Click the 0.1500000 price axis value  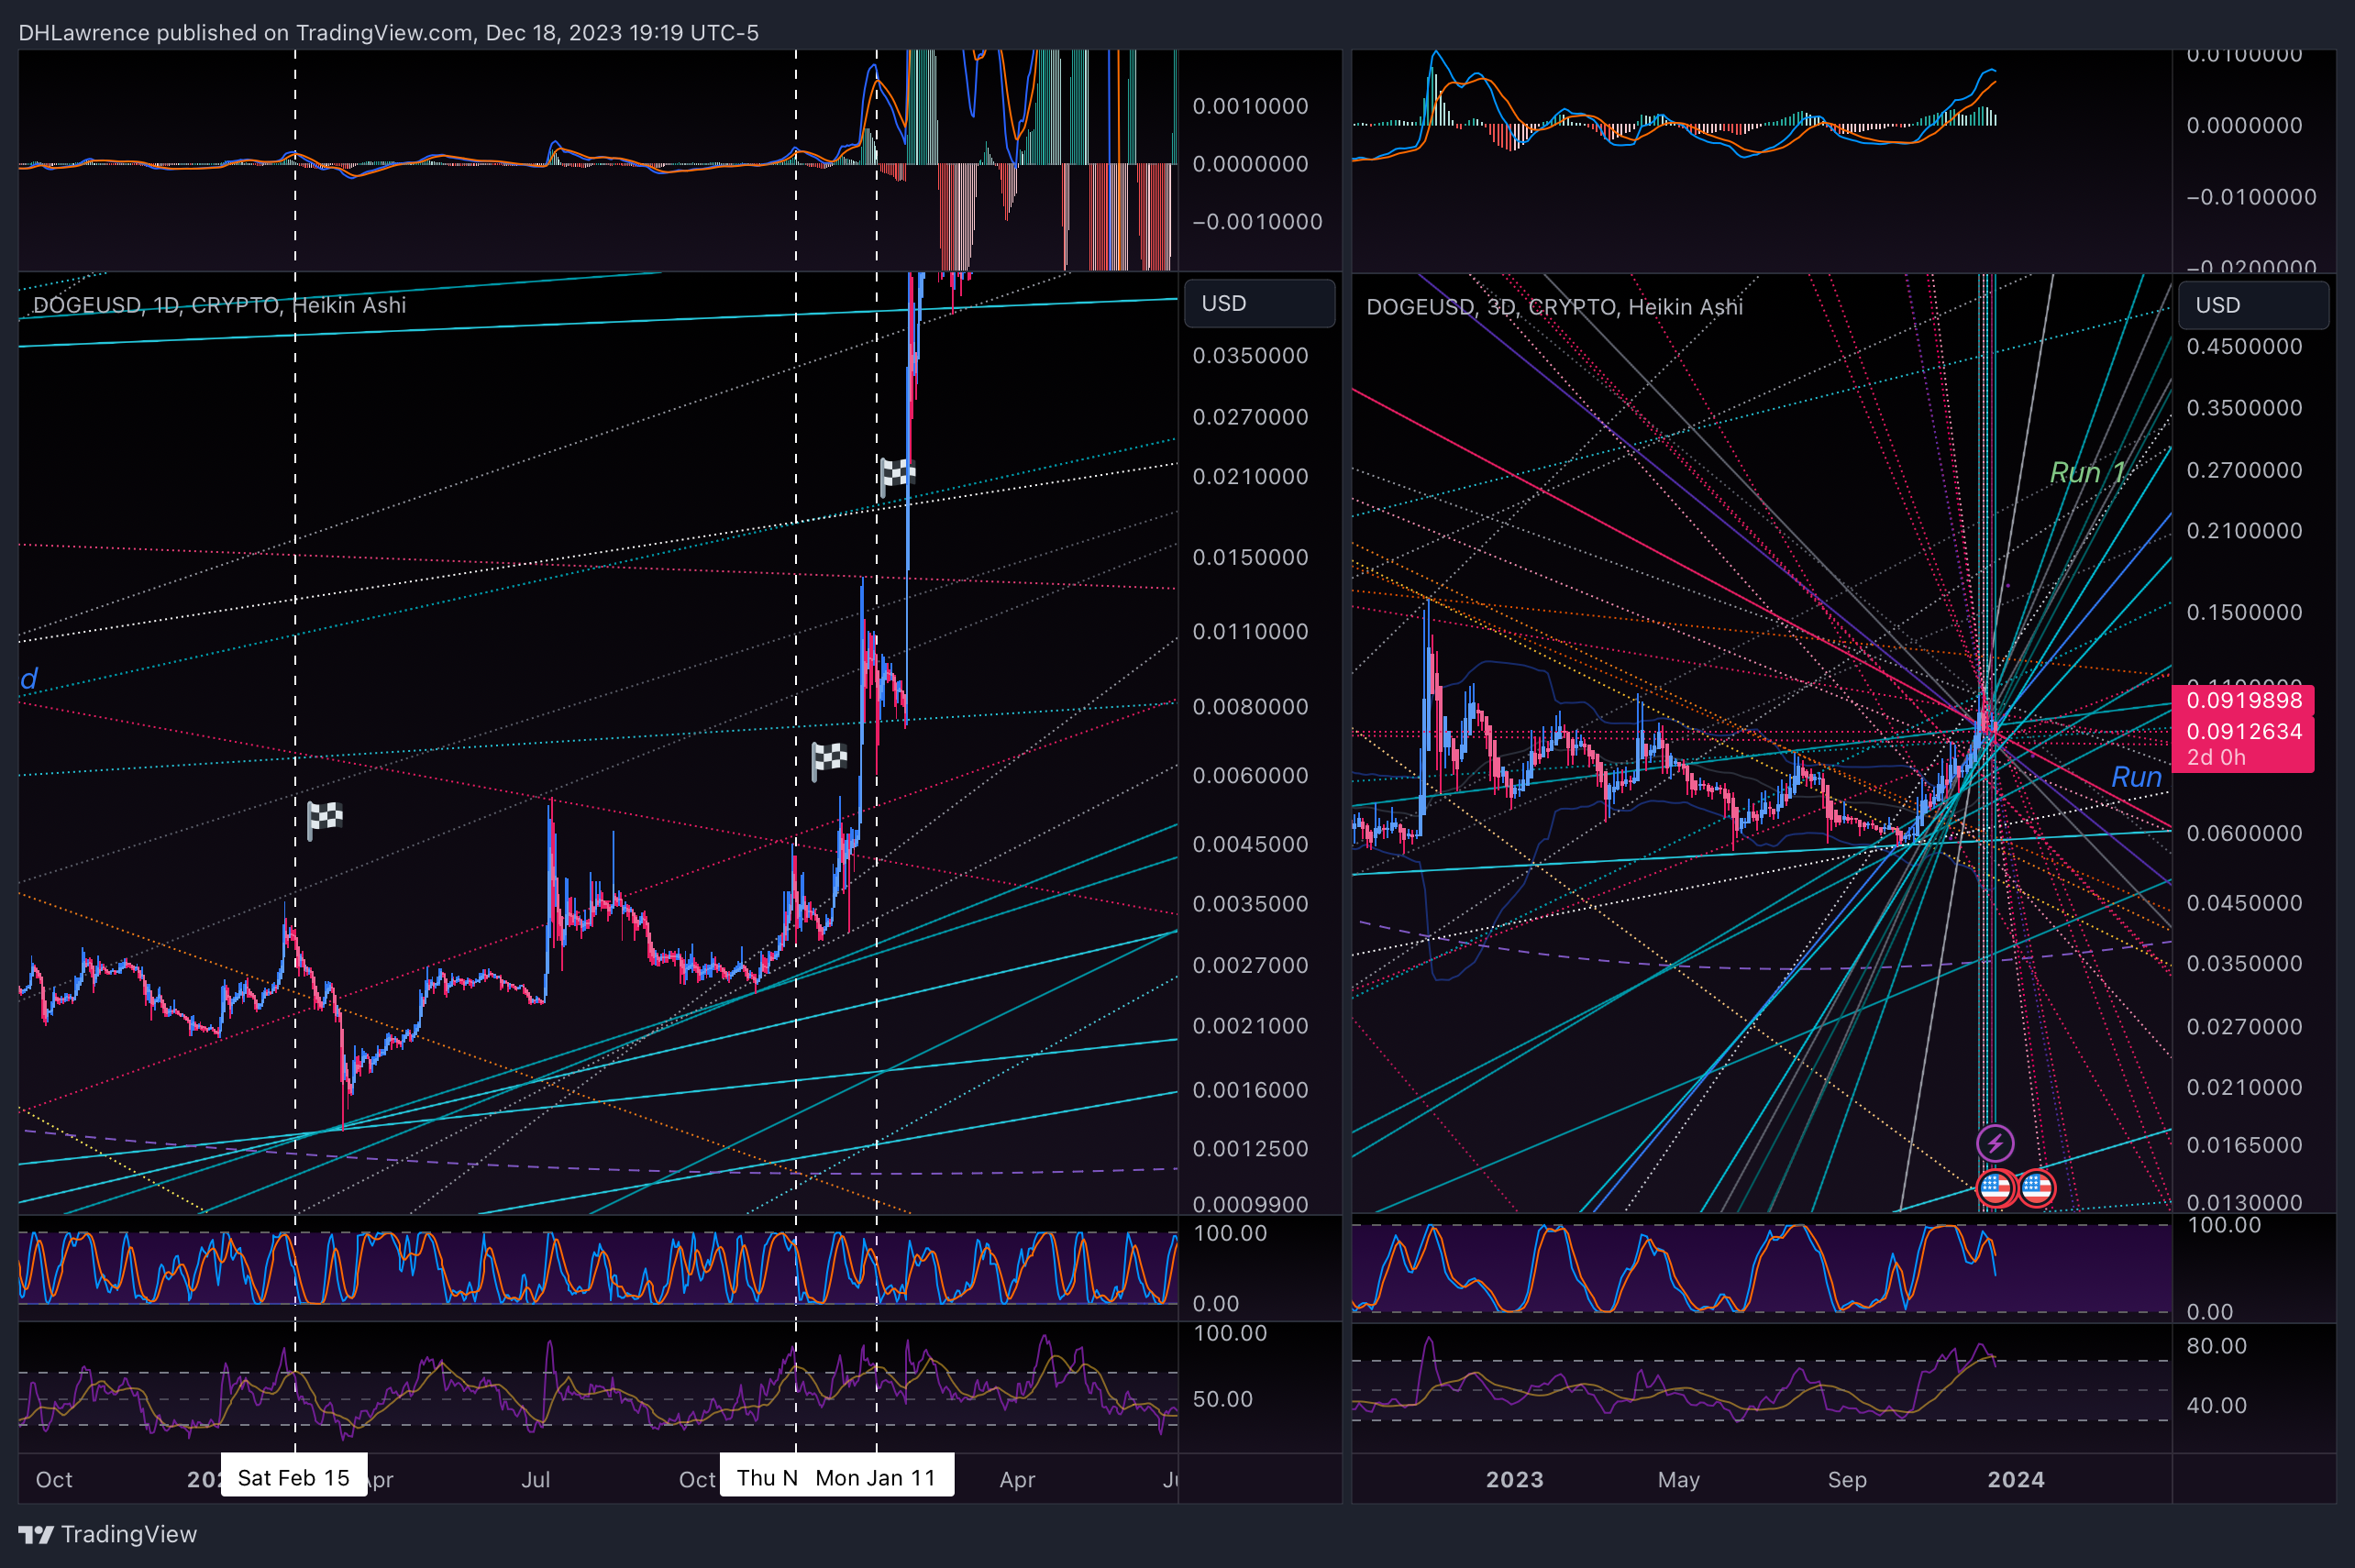pos(2244,612)
